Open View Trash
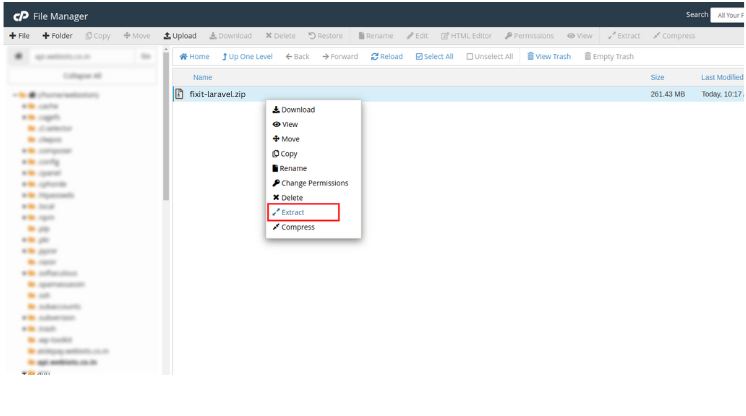 coord(531,56)
